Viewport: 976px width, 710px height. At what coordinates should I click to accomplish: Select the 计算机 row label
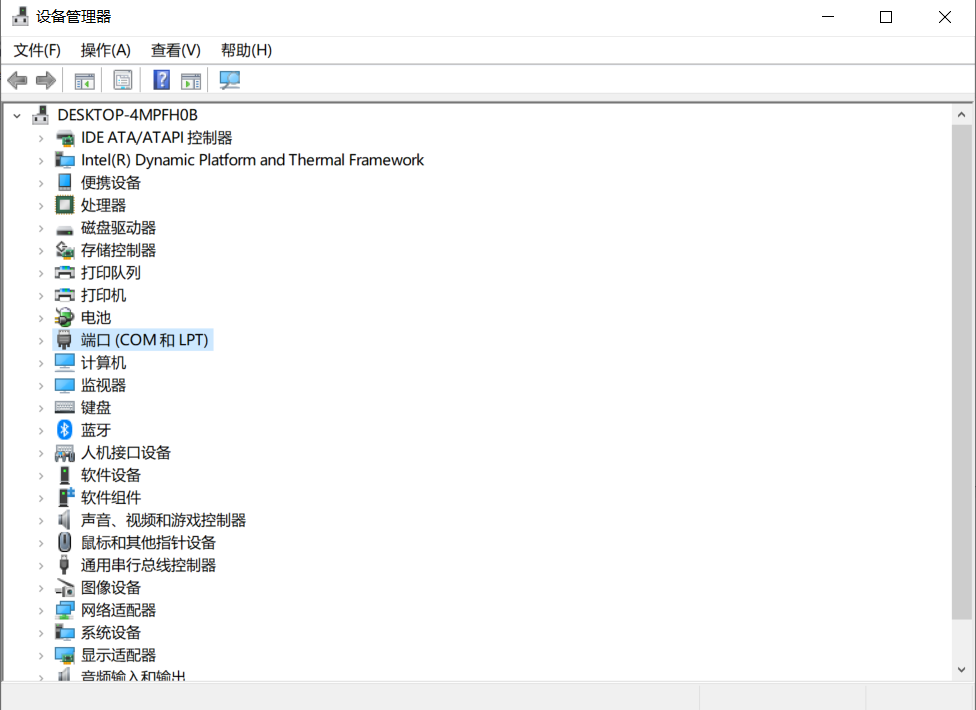103,363
